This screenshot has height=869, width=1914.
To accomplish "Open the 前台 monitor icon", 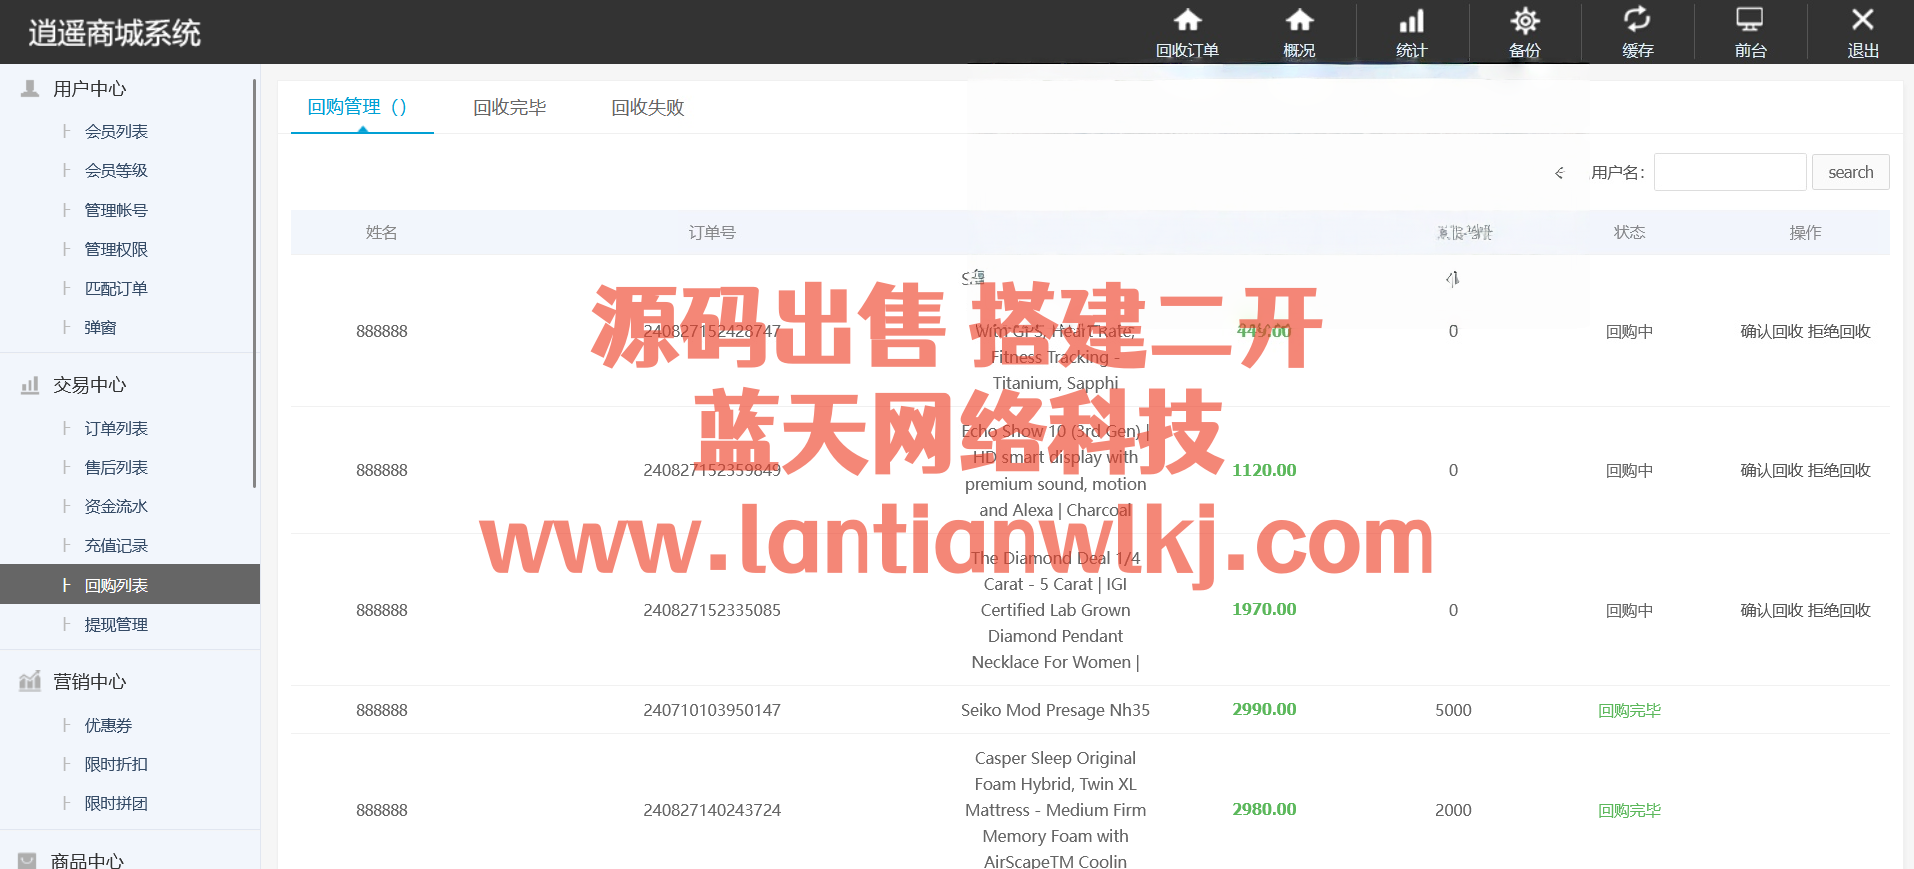I will click(x=1750, y=21).
